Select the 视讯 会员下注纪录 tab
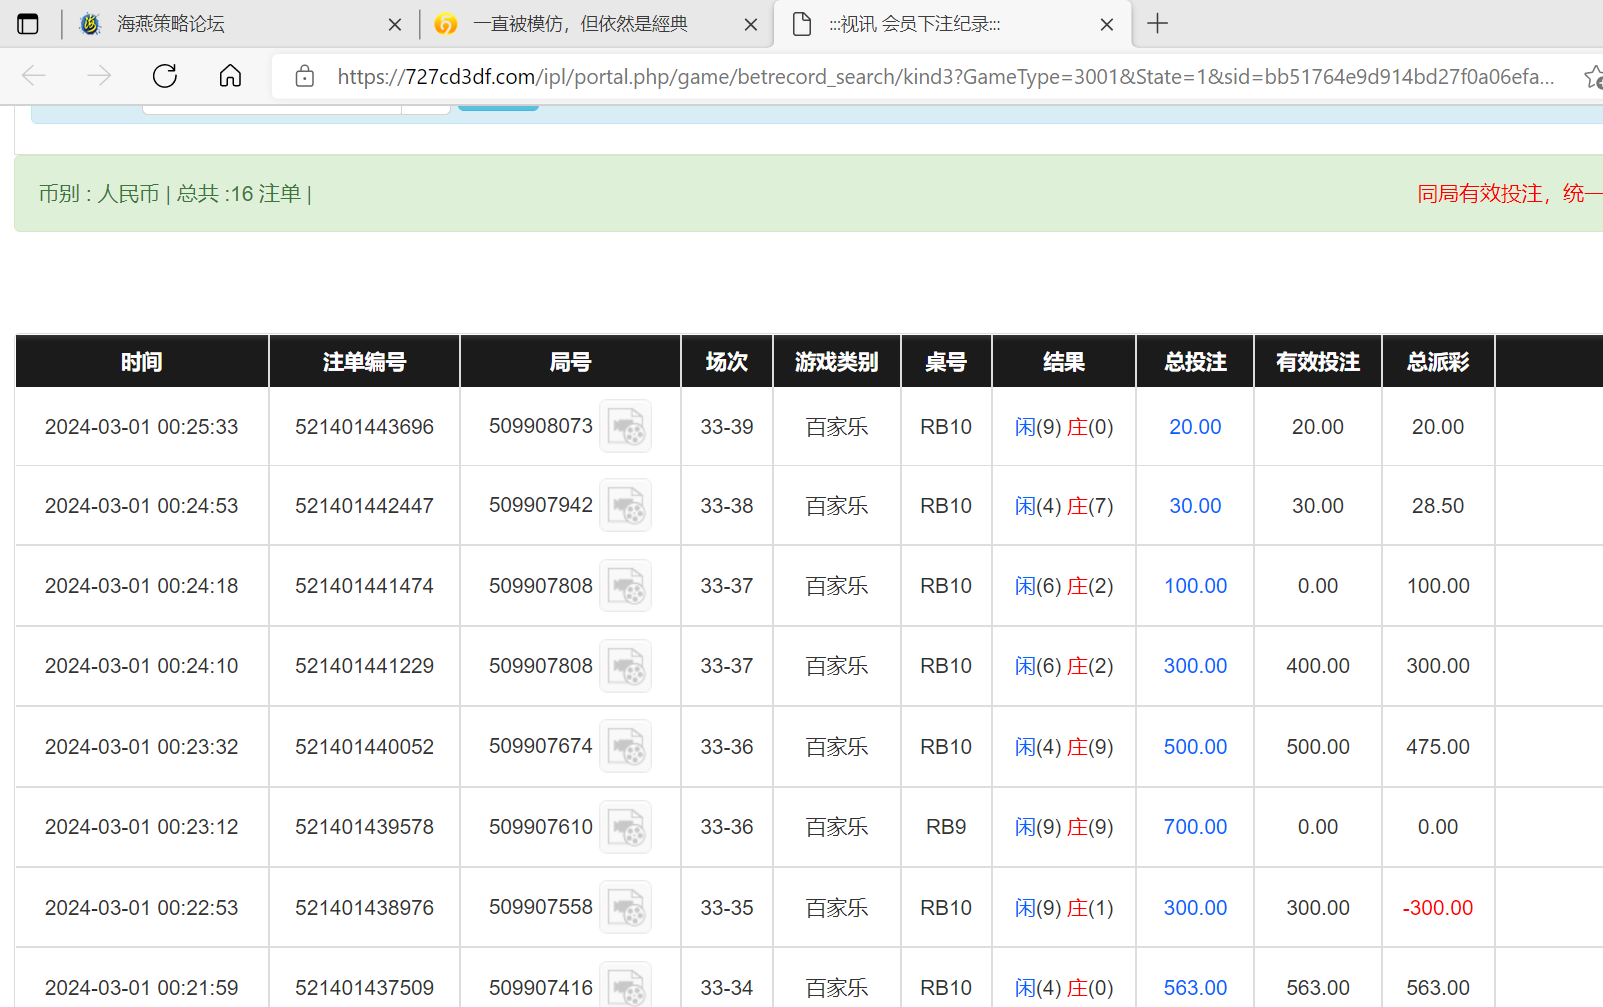1603x1007 pixels. (x=953, y=24)
